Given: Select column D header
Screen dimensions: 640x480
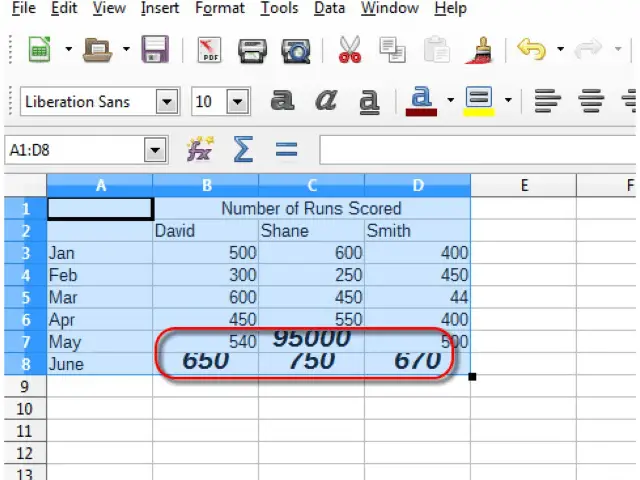Looking at the screenshot, I should point(417,185).
